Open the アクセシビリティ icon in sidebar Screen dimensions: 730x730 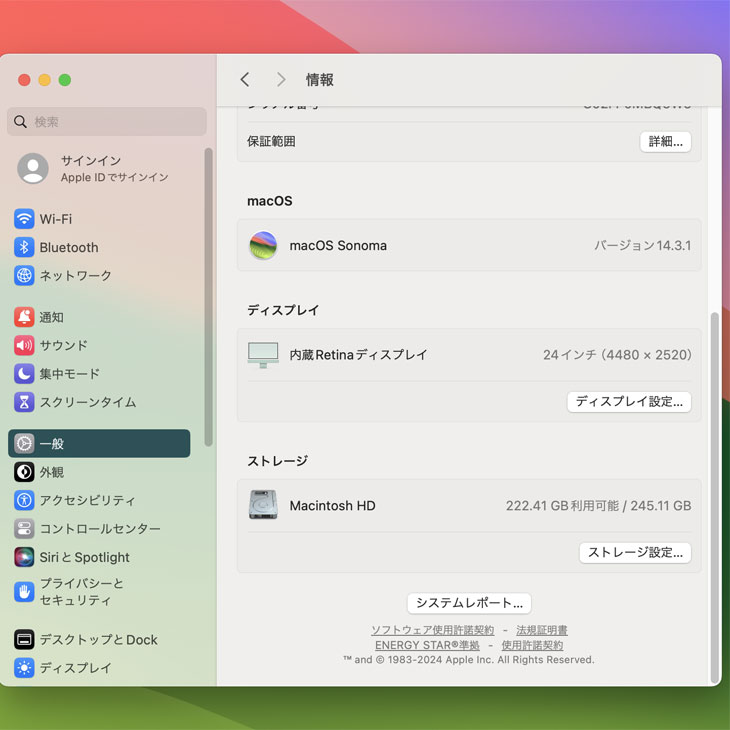(x=24, y=500)
